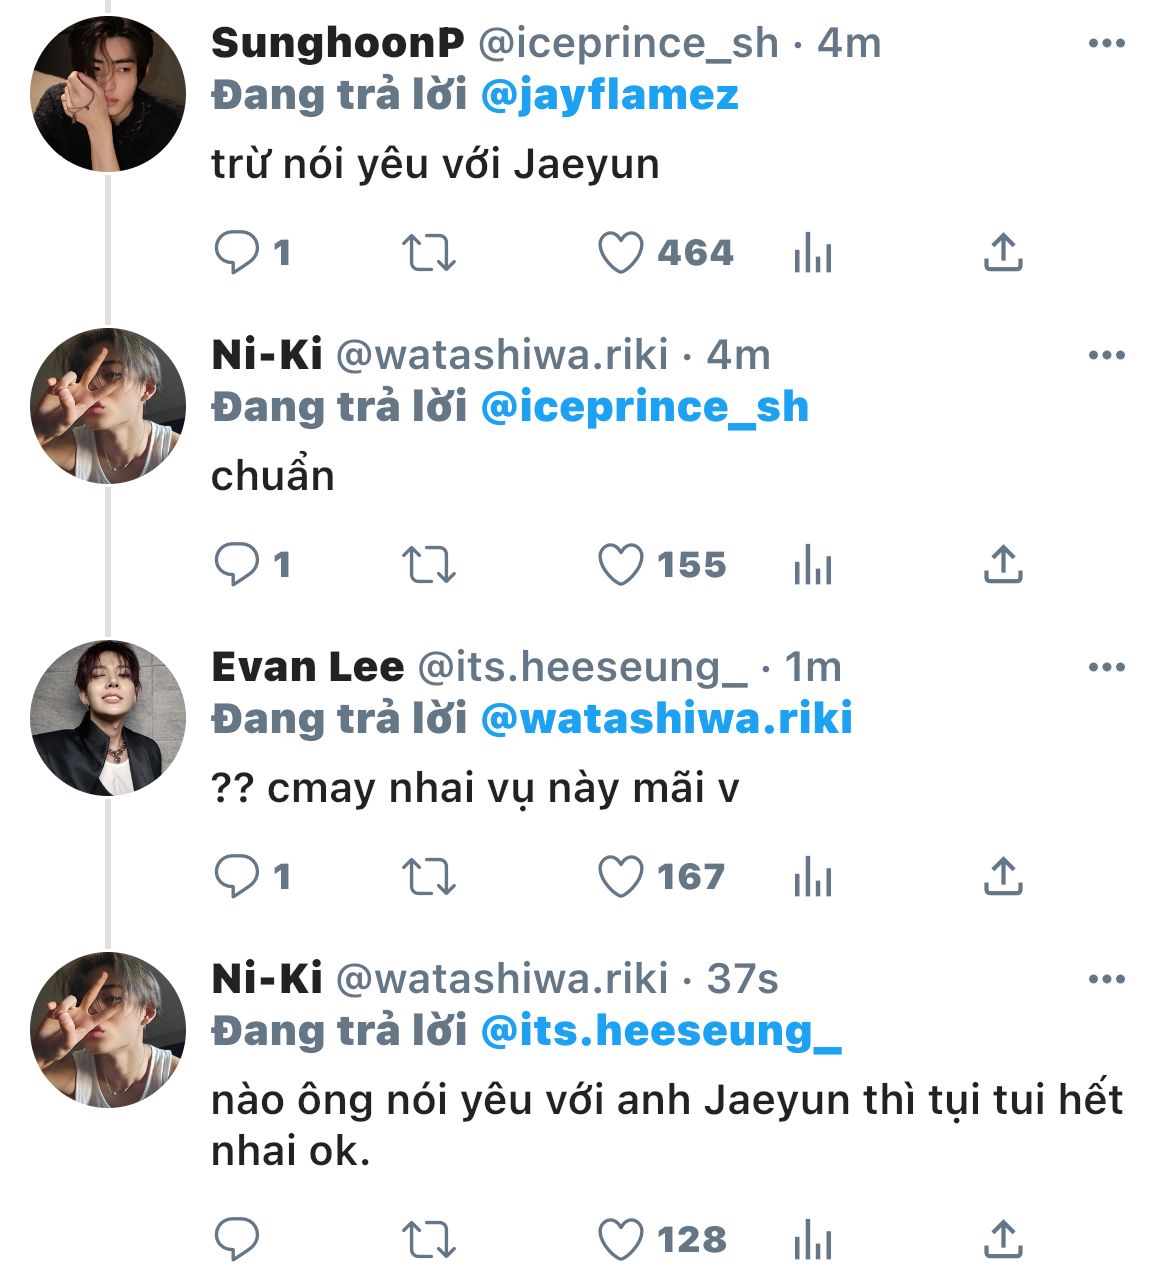Share Evan Lee's tweet
The image size is (1170, 1275).
pos(1003,877)
